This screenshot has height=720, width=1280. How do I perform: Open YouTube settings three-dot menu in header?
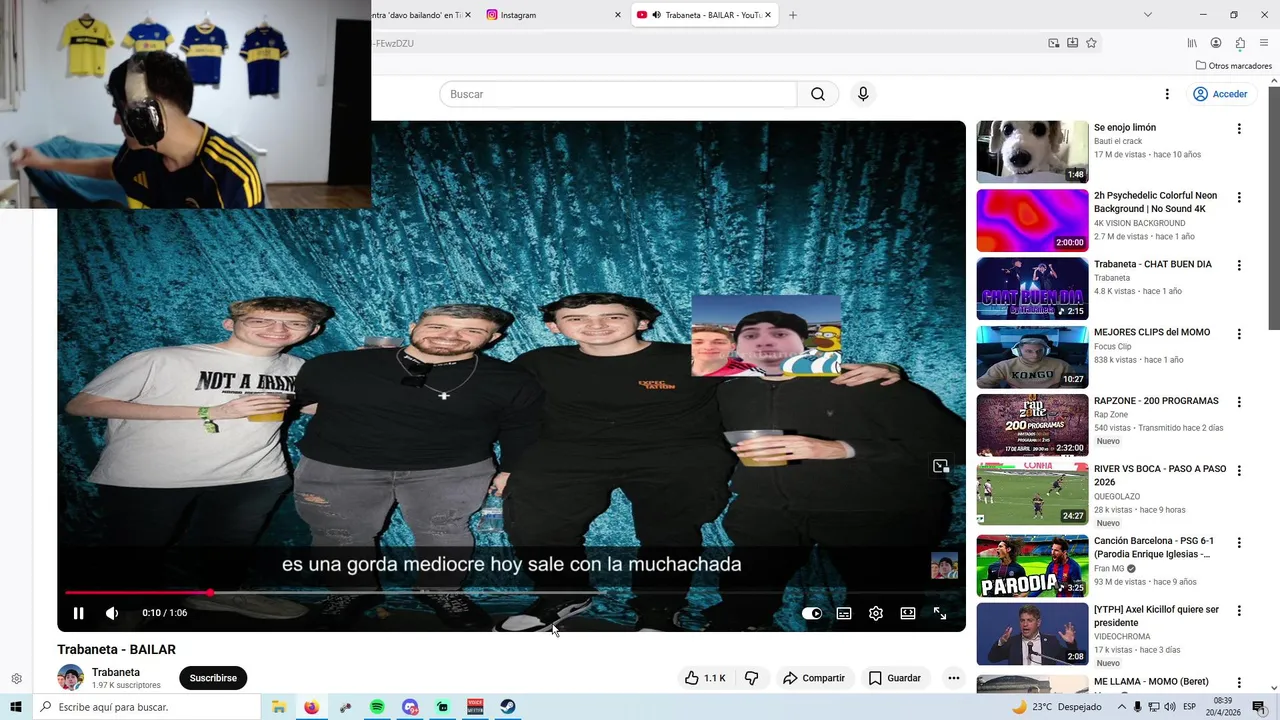tap(1166, 94)
